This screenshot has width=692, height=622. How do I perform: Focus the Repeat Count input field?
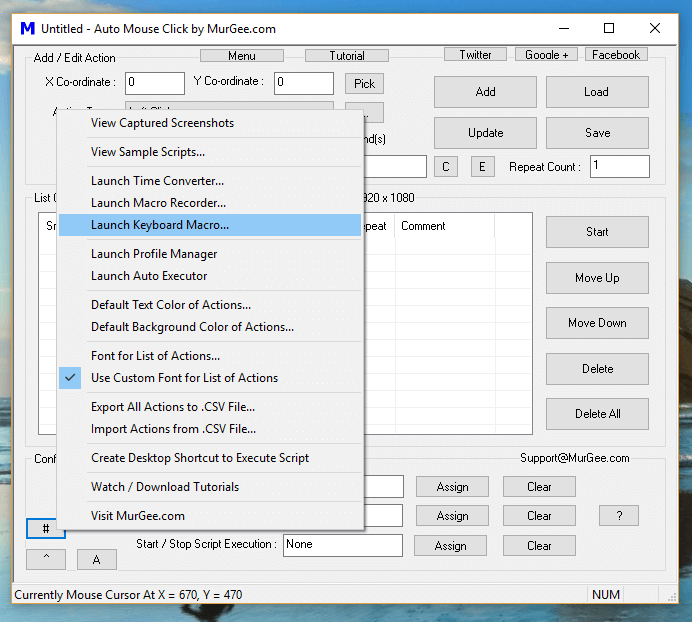tap(620, 166)
